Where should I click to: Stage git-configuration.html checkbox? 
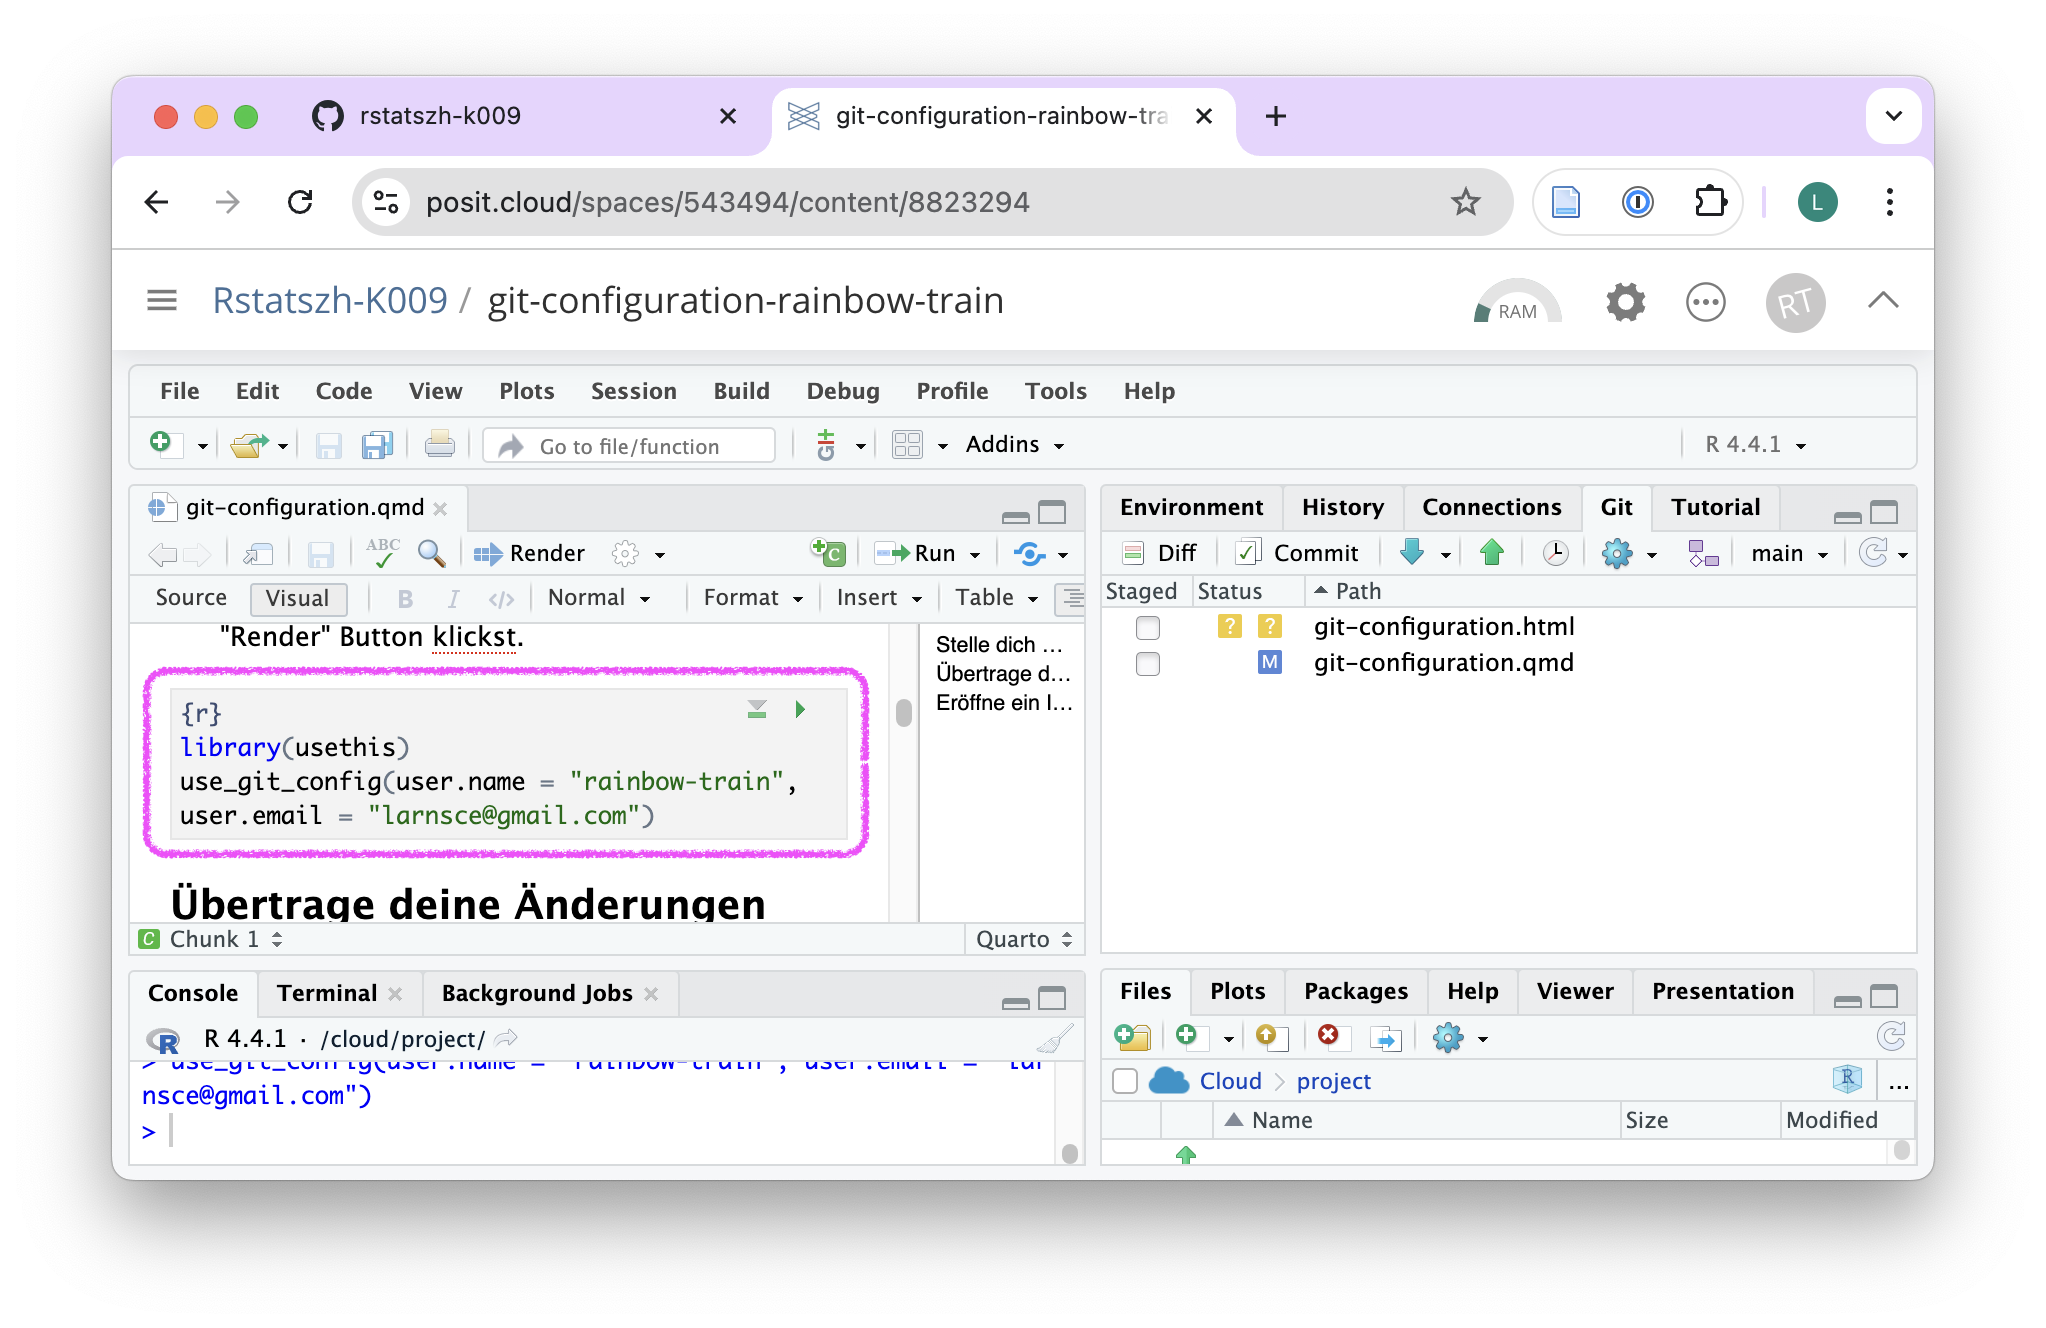point(1148,627)
